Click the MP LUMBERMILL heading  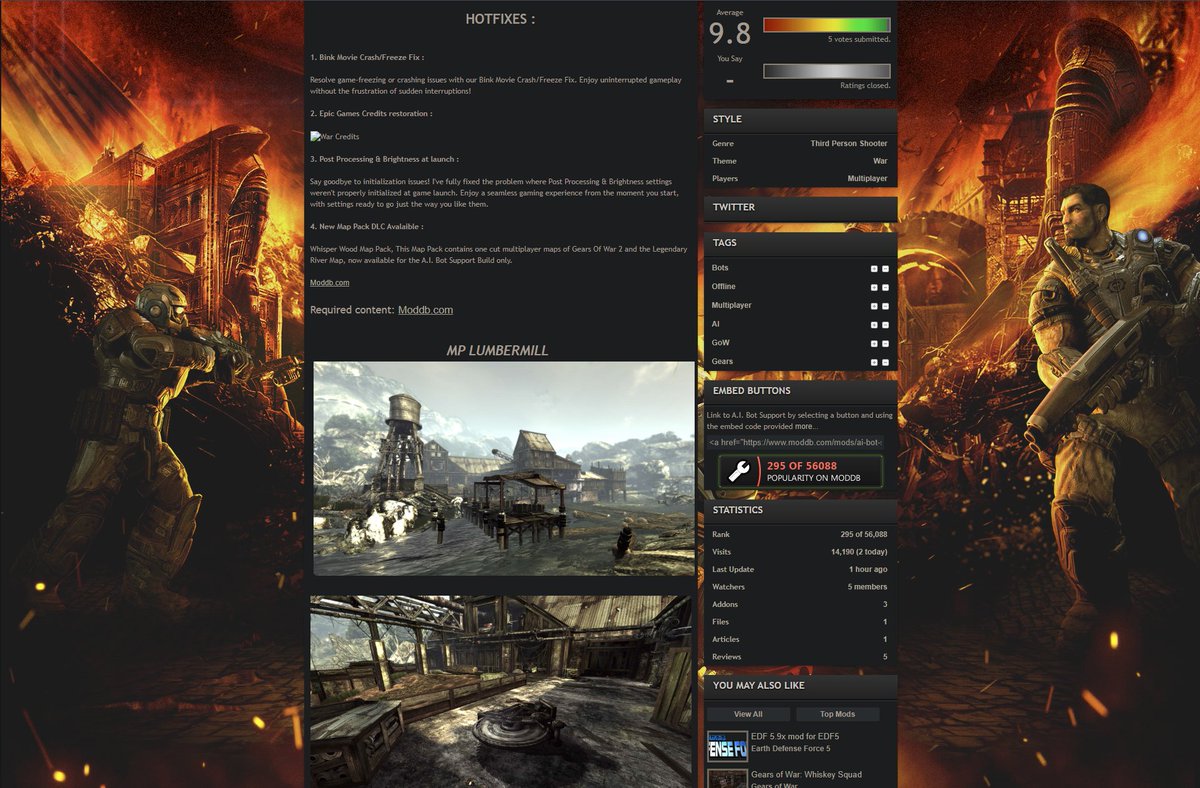point(497,350)
